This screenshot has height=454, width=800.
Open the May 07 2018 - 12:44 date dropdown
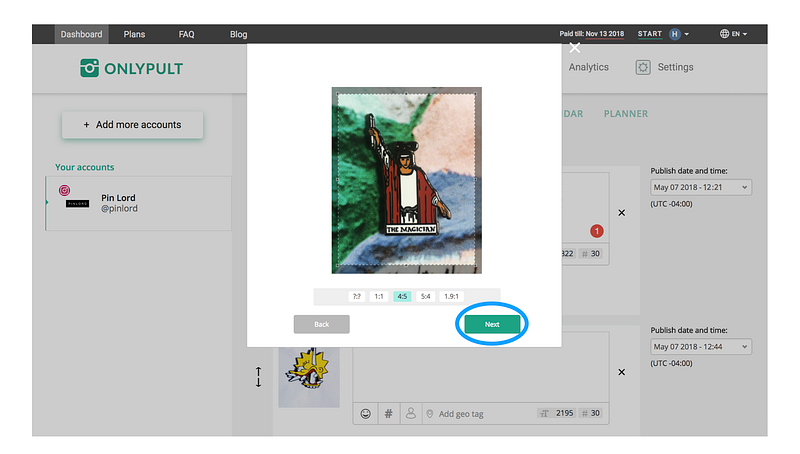[x=701, y=347]
